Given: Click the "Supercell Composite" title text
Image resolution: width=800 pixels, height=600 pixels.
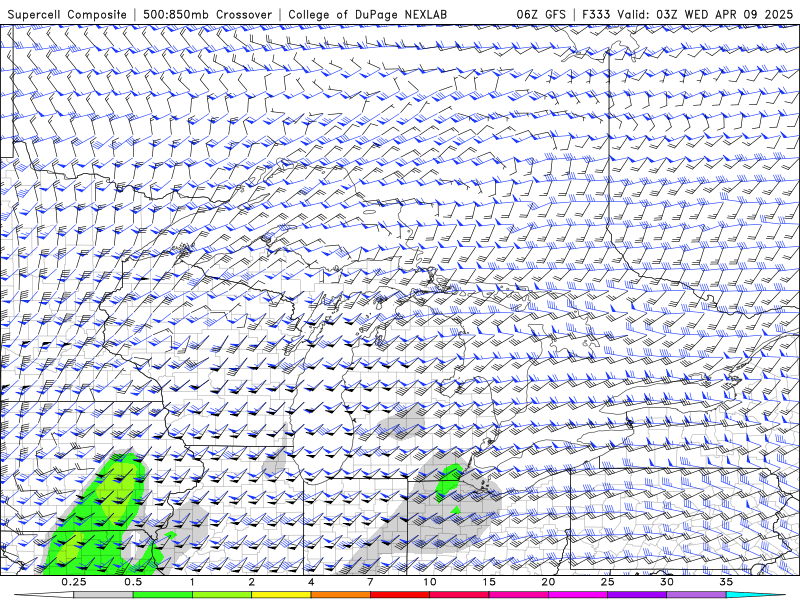Looking at the screenshot, I should point(67,14).
